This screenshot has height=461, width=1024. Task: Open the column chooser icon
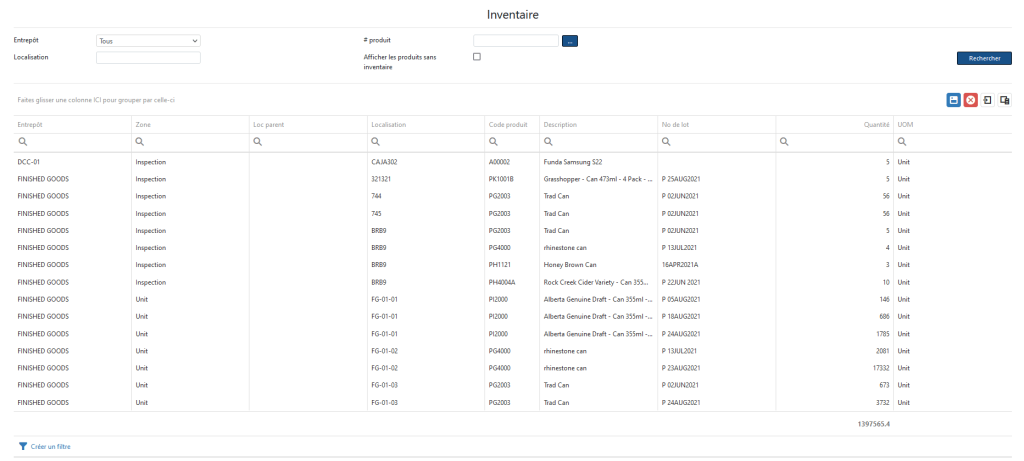coord(1004,100)
